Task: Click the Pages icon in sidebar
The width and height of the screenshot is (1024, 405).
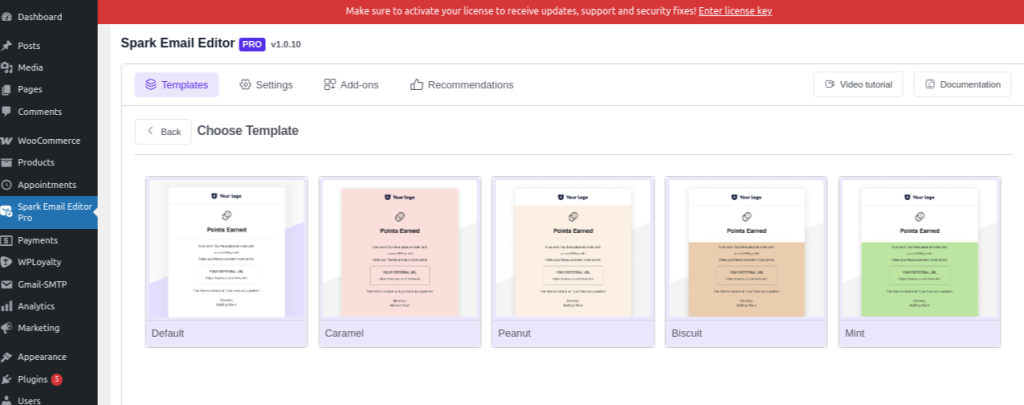Action: tap(7, 89)
